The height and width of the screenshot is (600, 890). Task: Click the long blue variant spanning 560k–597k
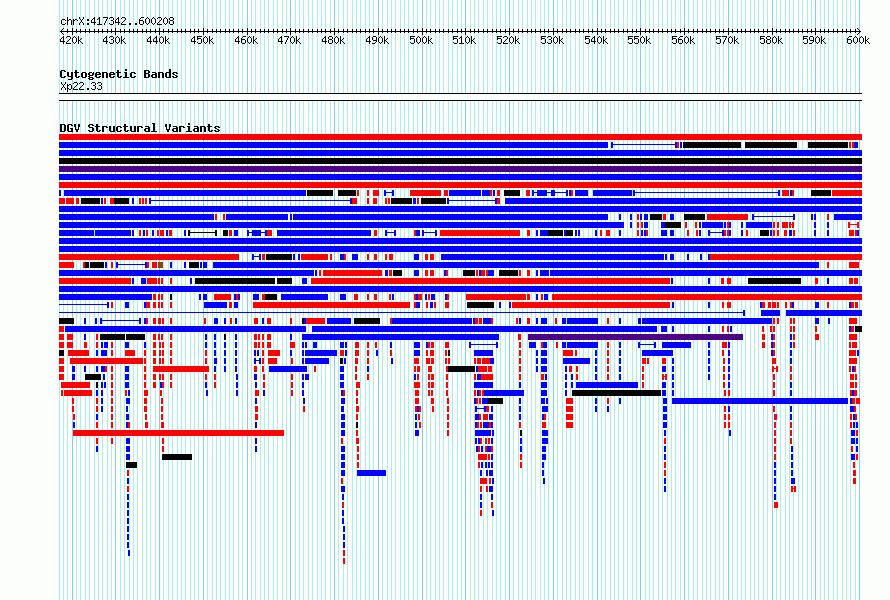760,401
